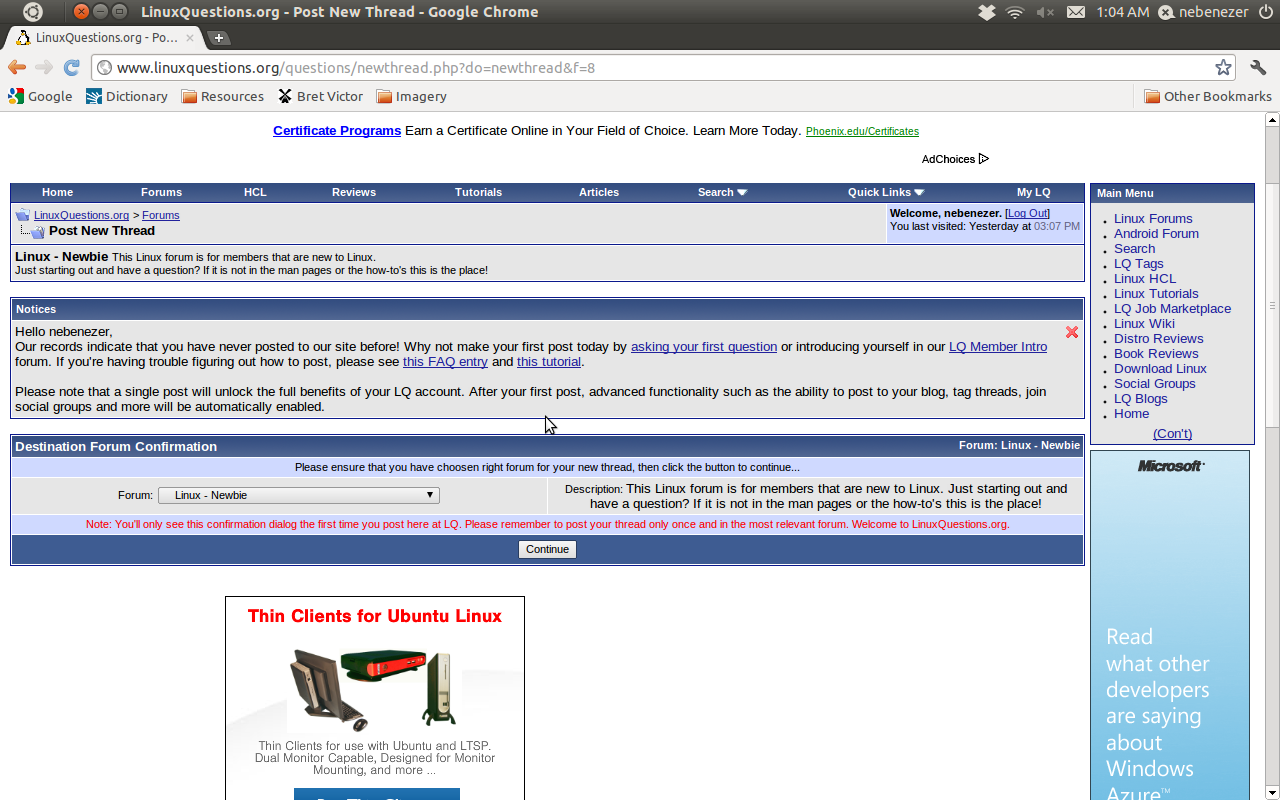Open Distro Reviews in Main Menu

click(x=1159, y=338)
